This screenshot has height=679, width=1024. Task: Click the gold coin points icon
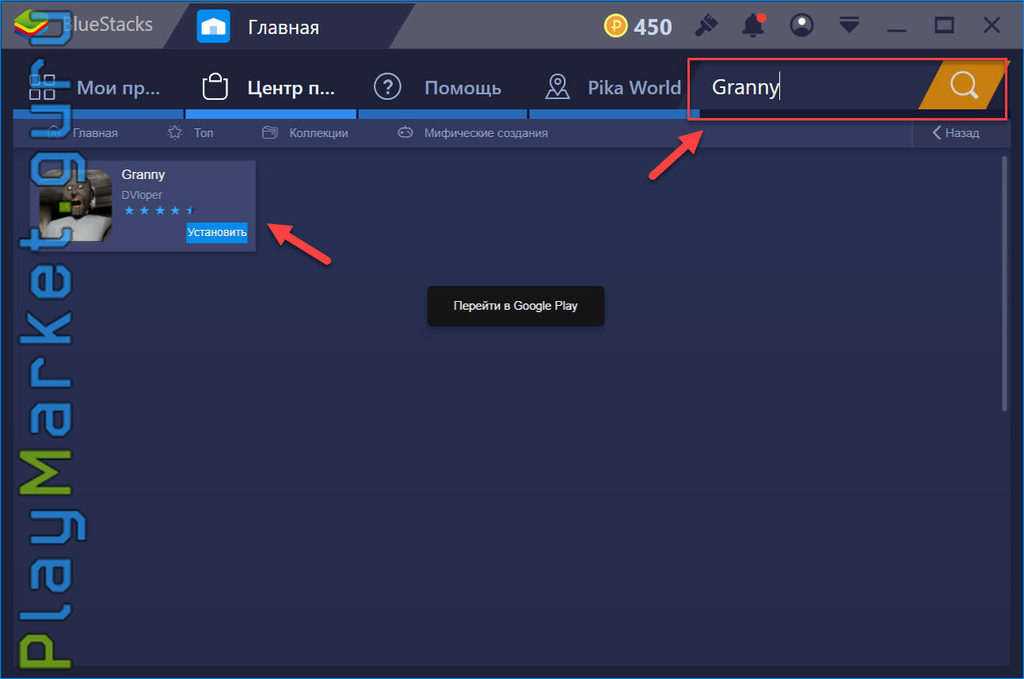(615, 26)
